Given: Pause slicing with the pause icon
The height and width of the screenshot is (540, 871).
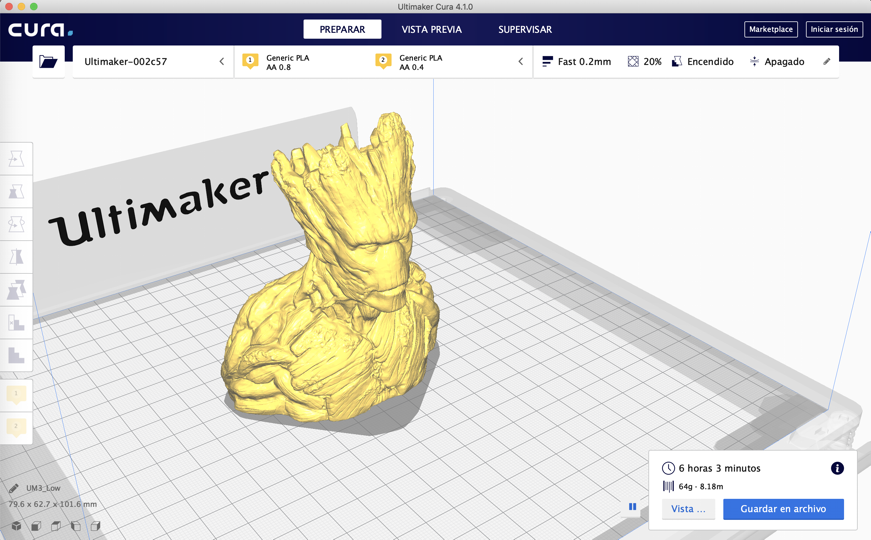Looking at the screenshot, I should (x=632, y=507).
